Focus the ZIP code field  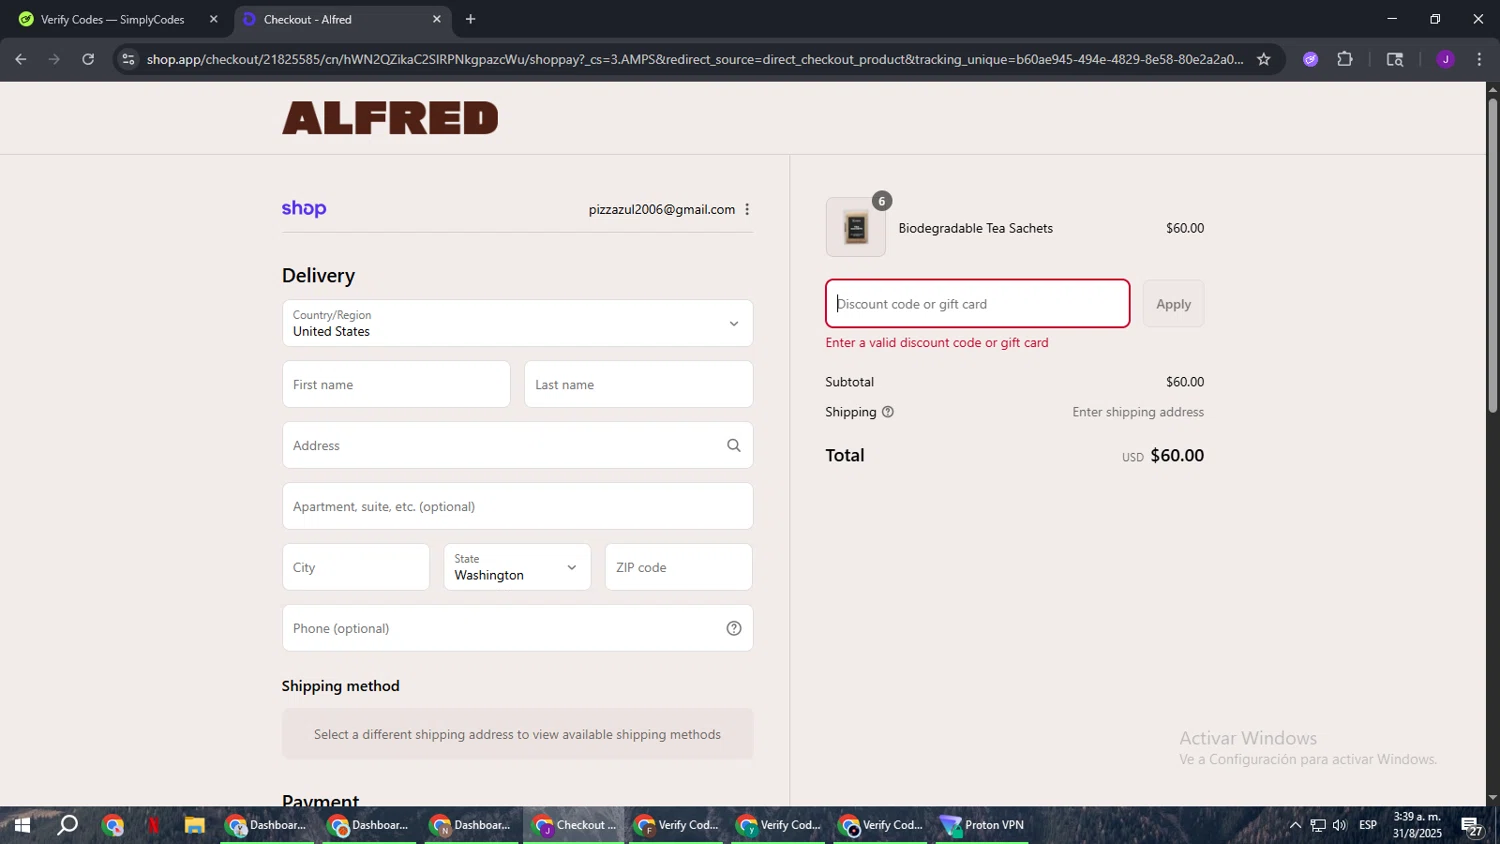678,567
